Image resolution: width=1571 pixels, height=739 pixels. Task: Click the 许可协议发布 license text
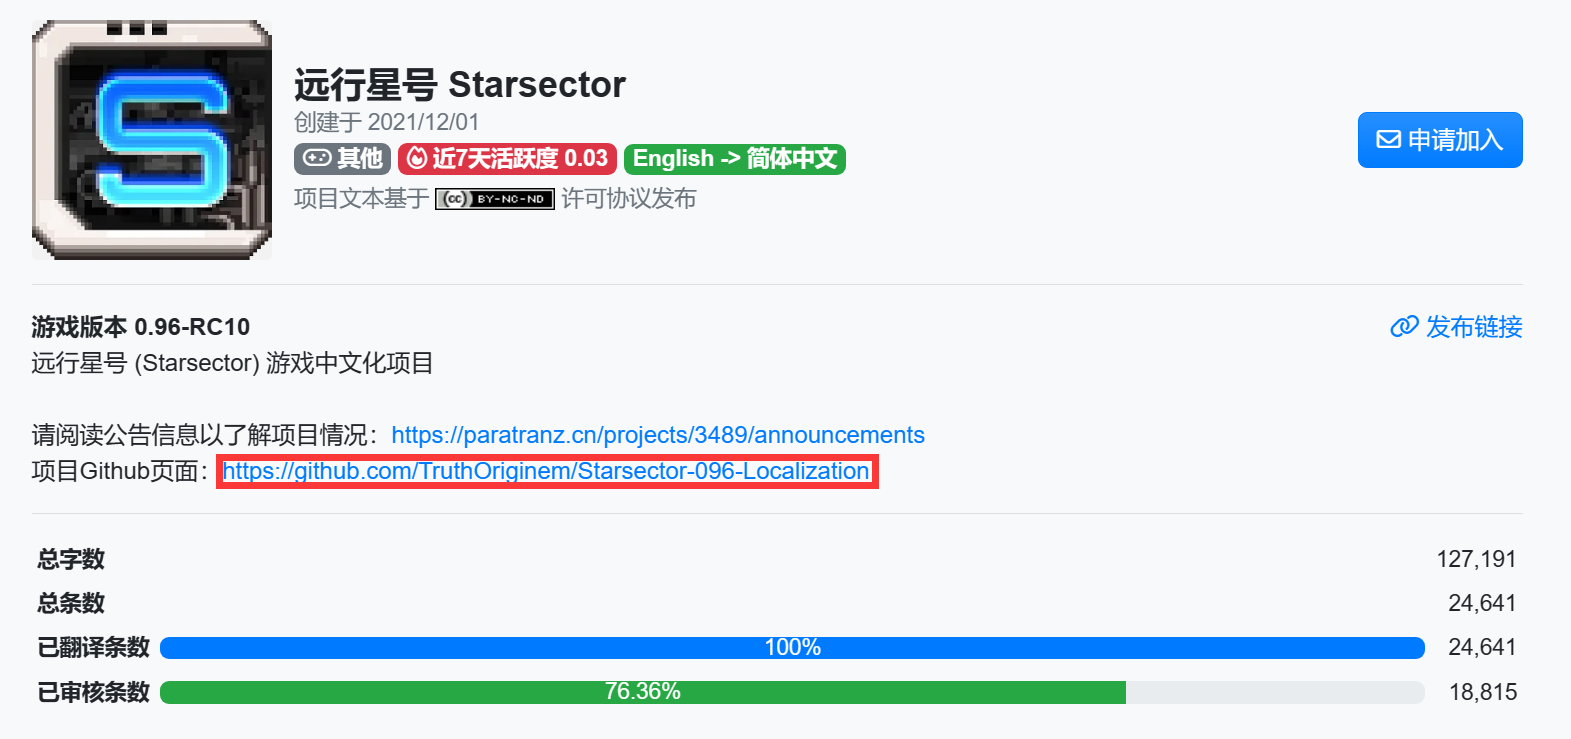point(629,199)
